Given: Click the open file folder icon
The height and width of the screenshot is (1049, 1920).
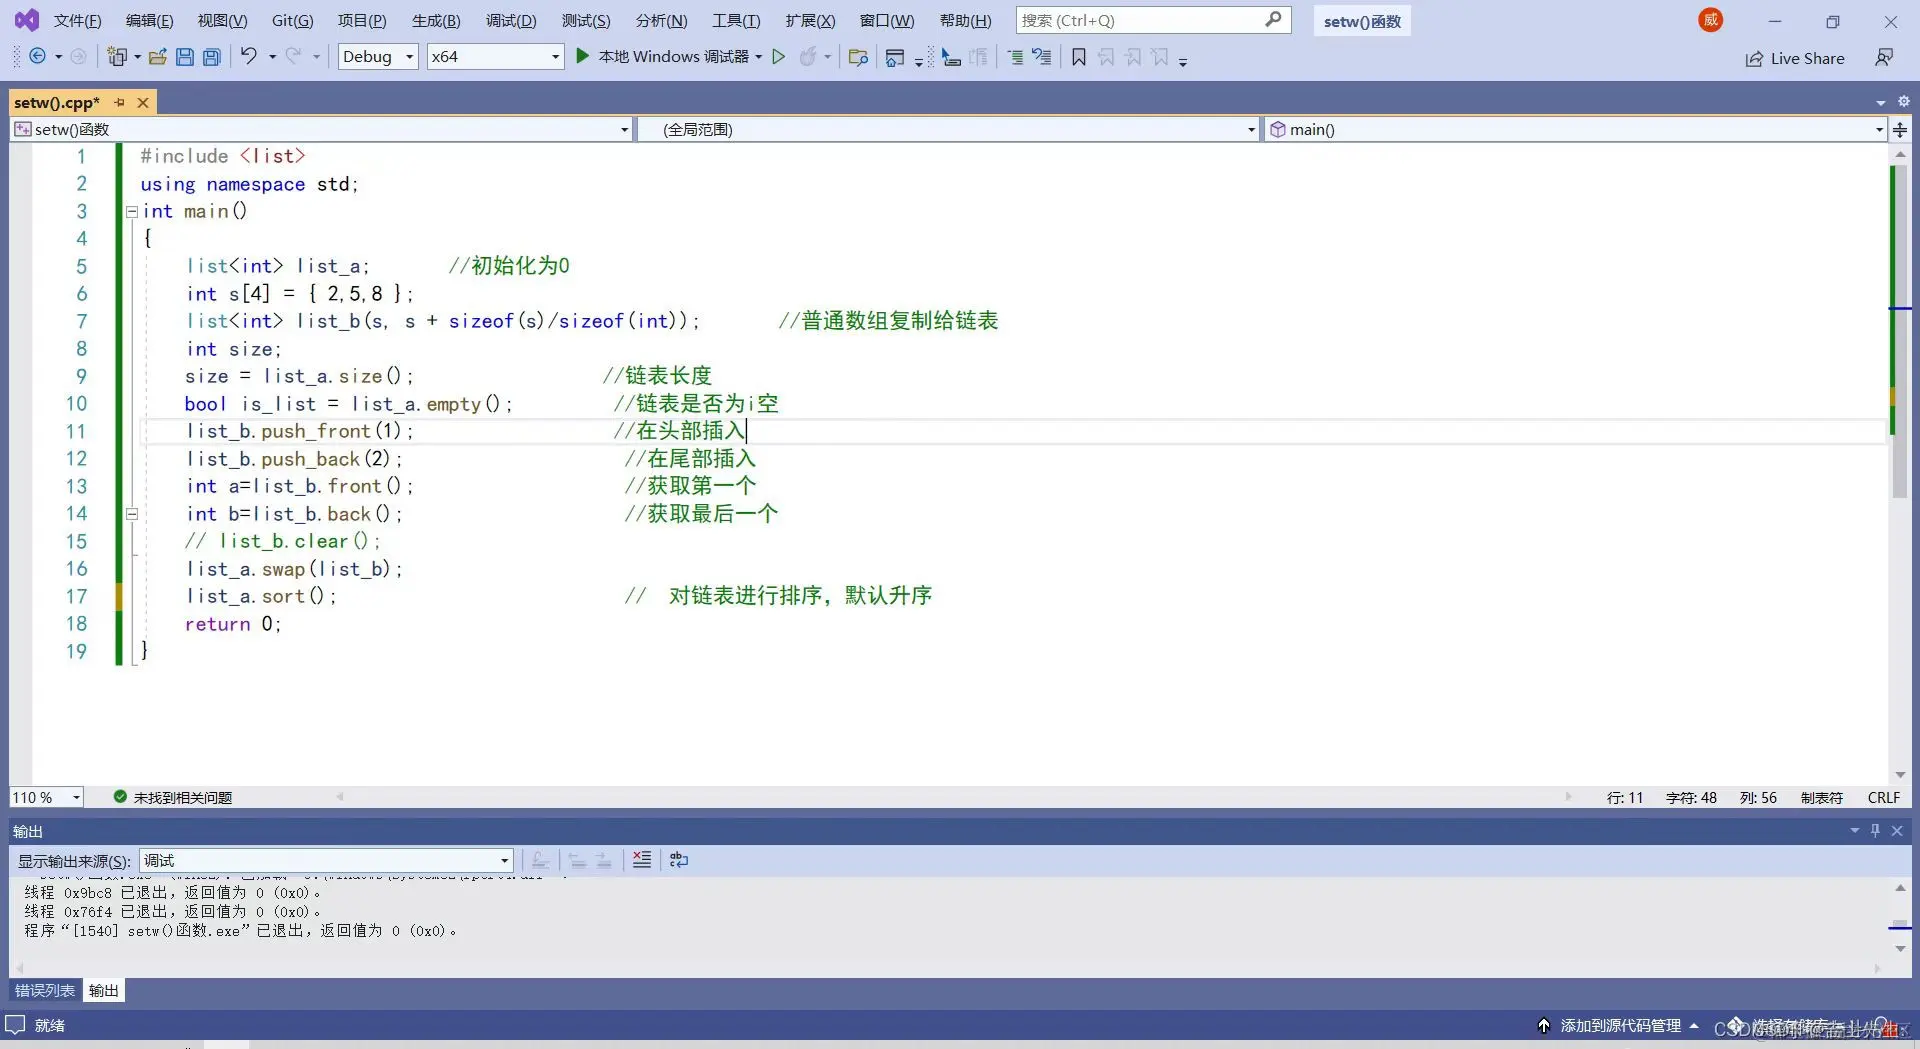Looking at the screenshot, I should click(157, 57).
